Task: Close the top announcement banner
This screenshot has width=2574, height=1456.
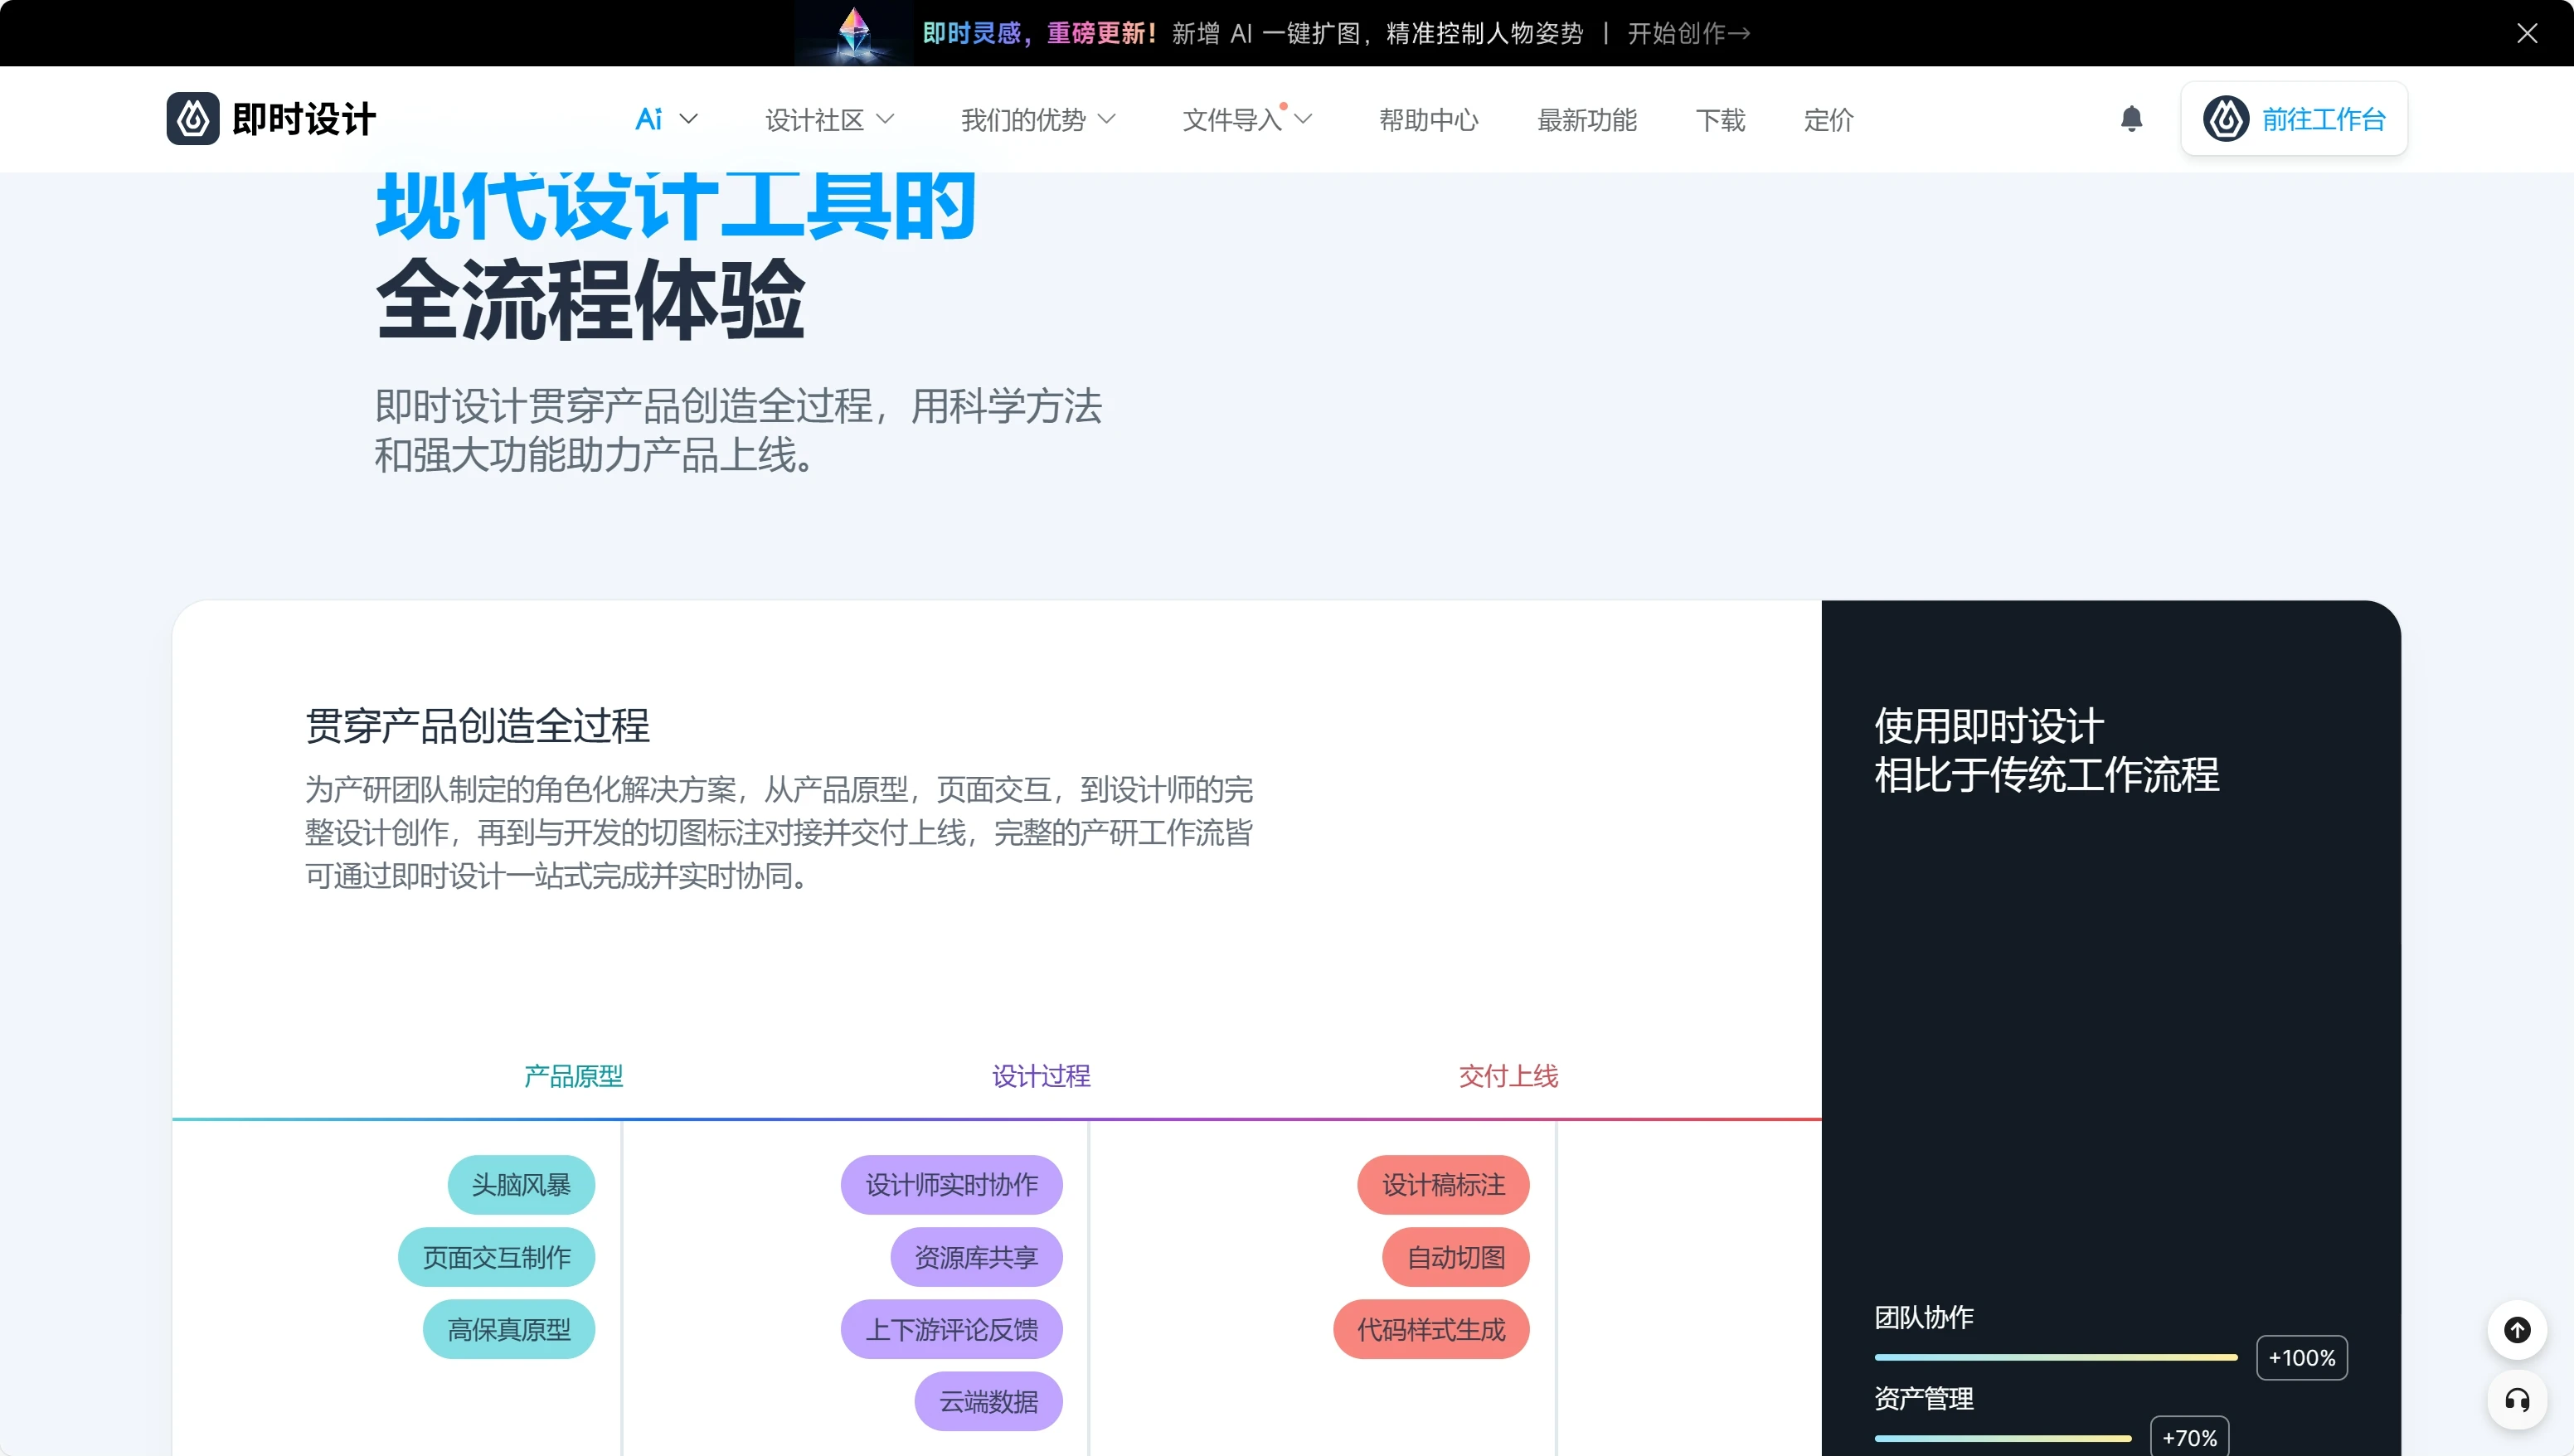Action: (2526, 33)
